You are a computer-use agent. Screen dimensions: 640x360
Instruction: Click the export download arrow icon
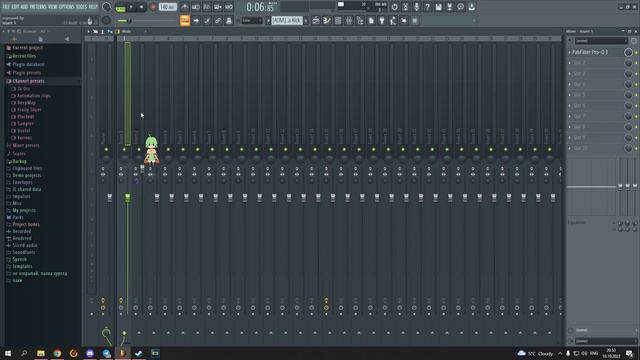pos(471,7)
